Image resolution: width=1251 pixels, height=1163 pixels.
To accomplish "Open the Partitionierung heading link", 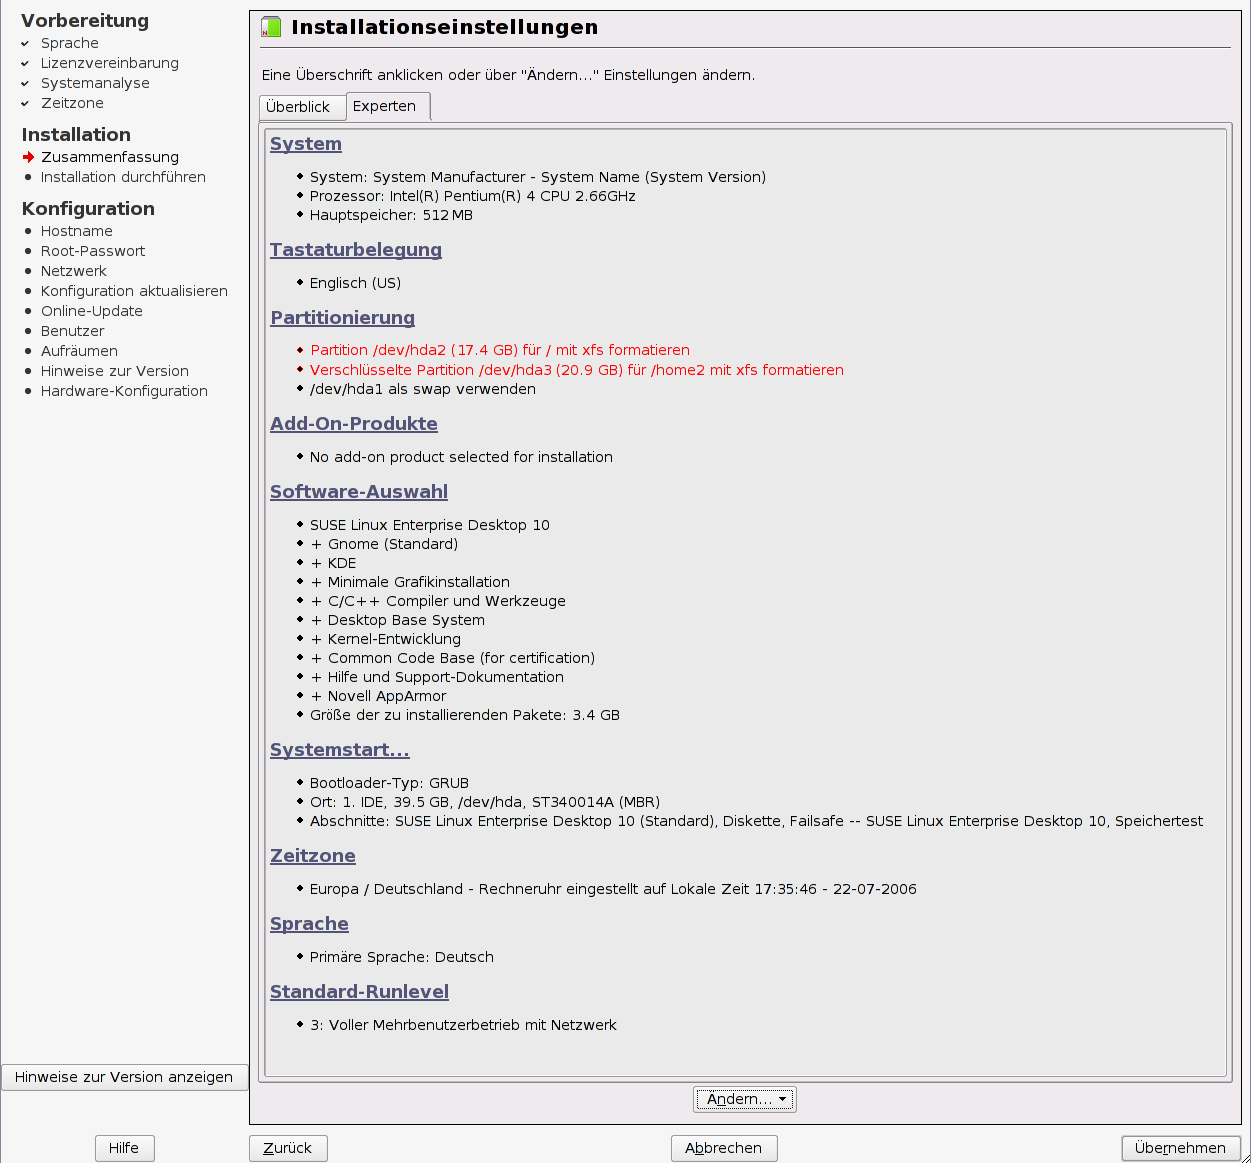I will tap(342, 318).
